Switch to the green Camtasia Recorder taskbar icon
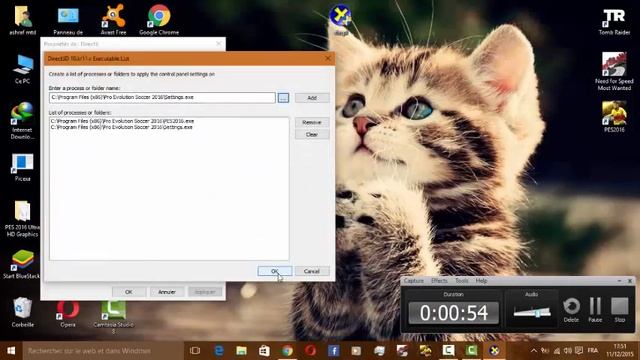Viewport: 640px width, 360px height. tap(471, 351)
